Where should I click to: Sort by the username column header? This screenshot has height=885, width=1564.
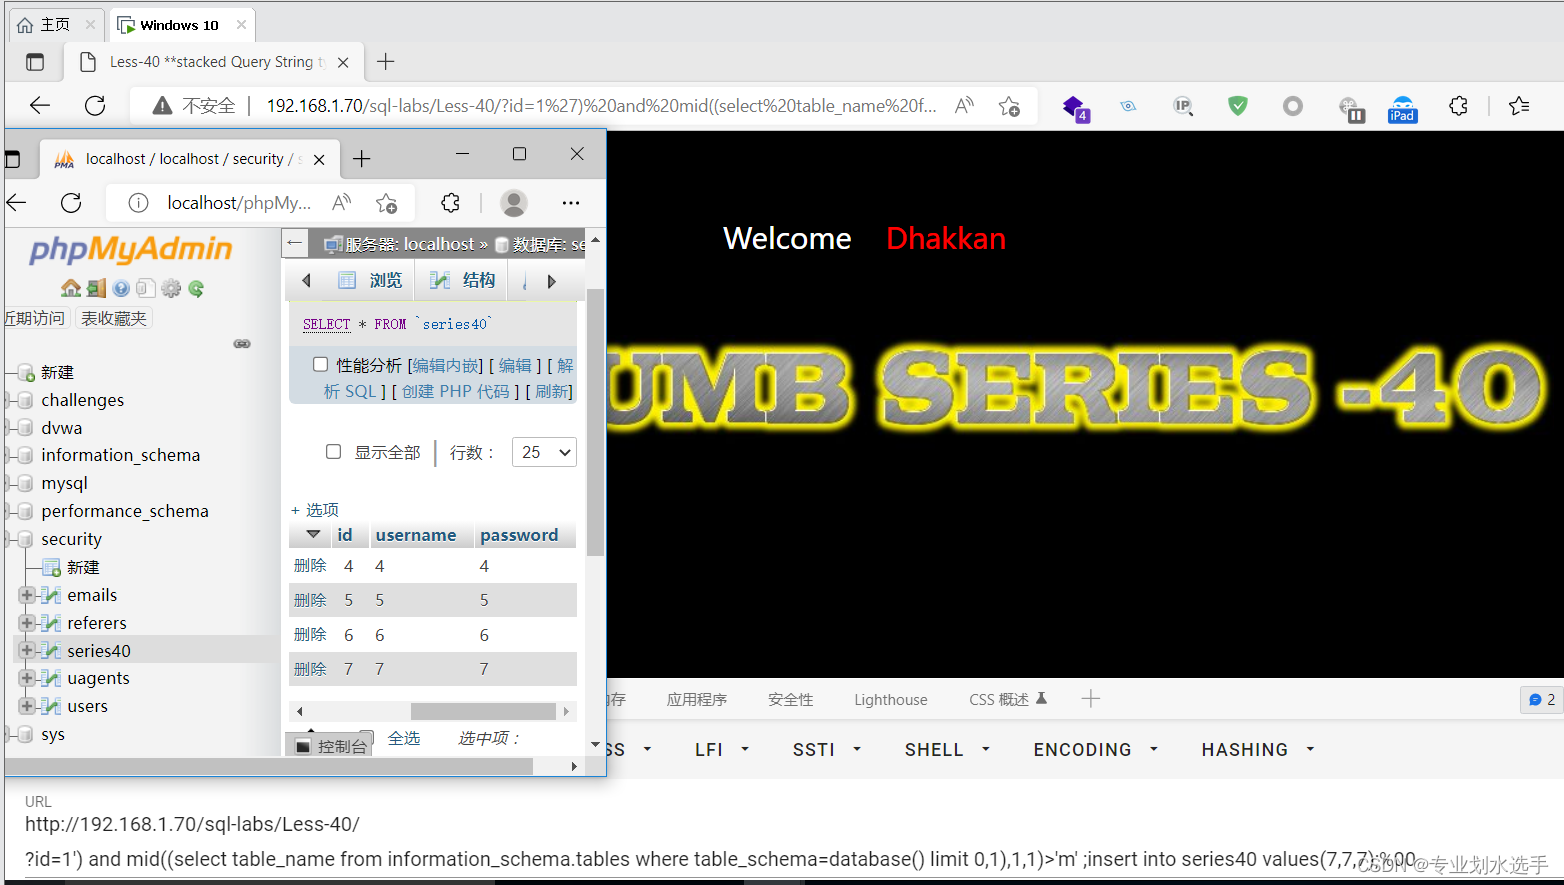pos(416,535)
